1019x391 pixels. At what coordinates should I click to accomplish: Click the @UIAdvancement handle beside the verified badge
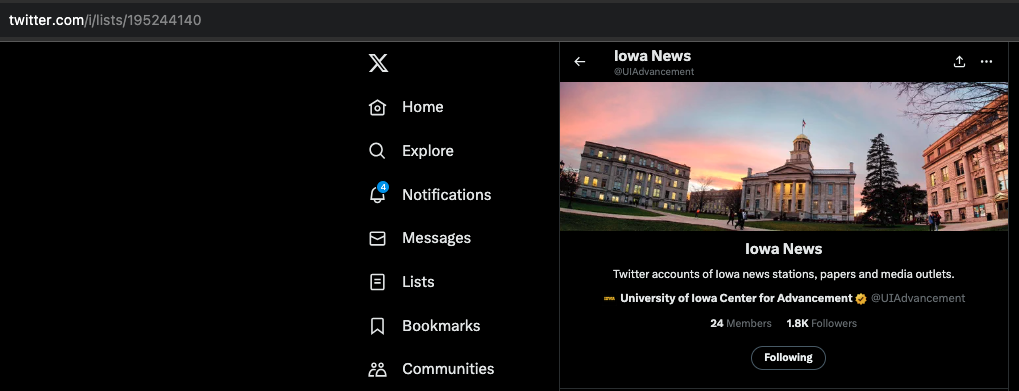(918, 298)
